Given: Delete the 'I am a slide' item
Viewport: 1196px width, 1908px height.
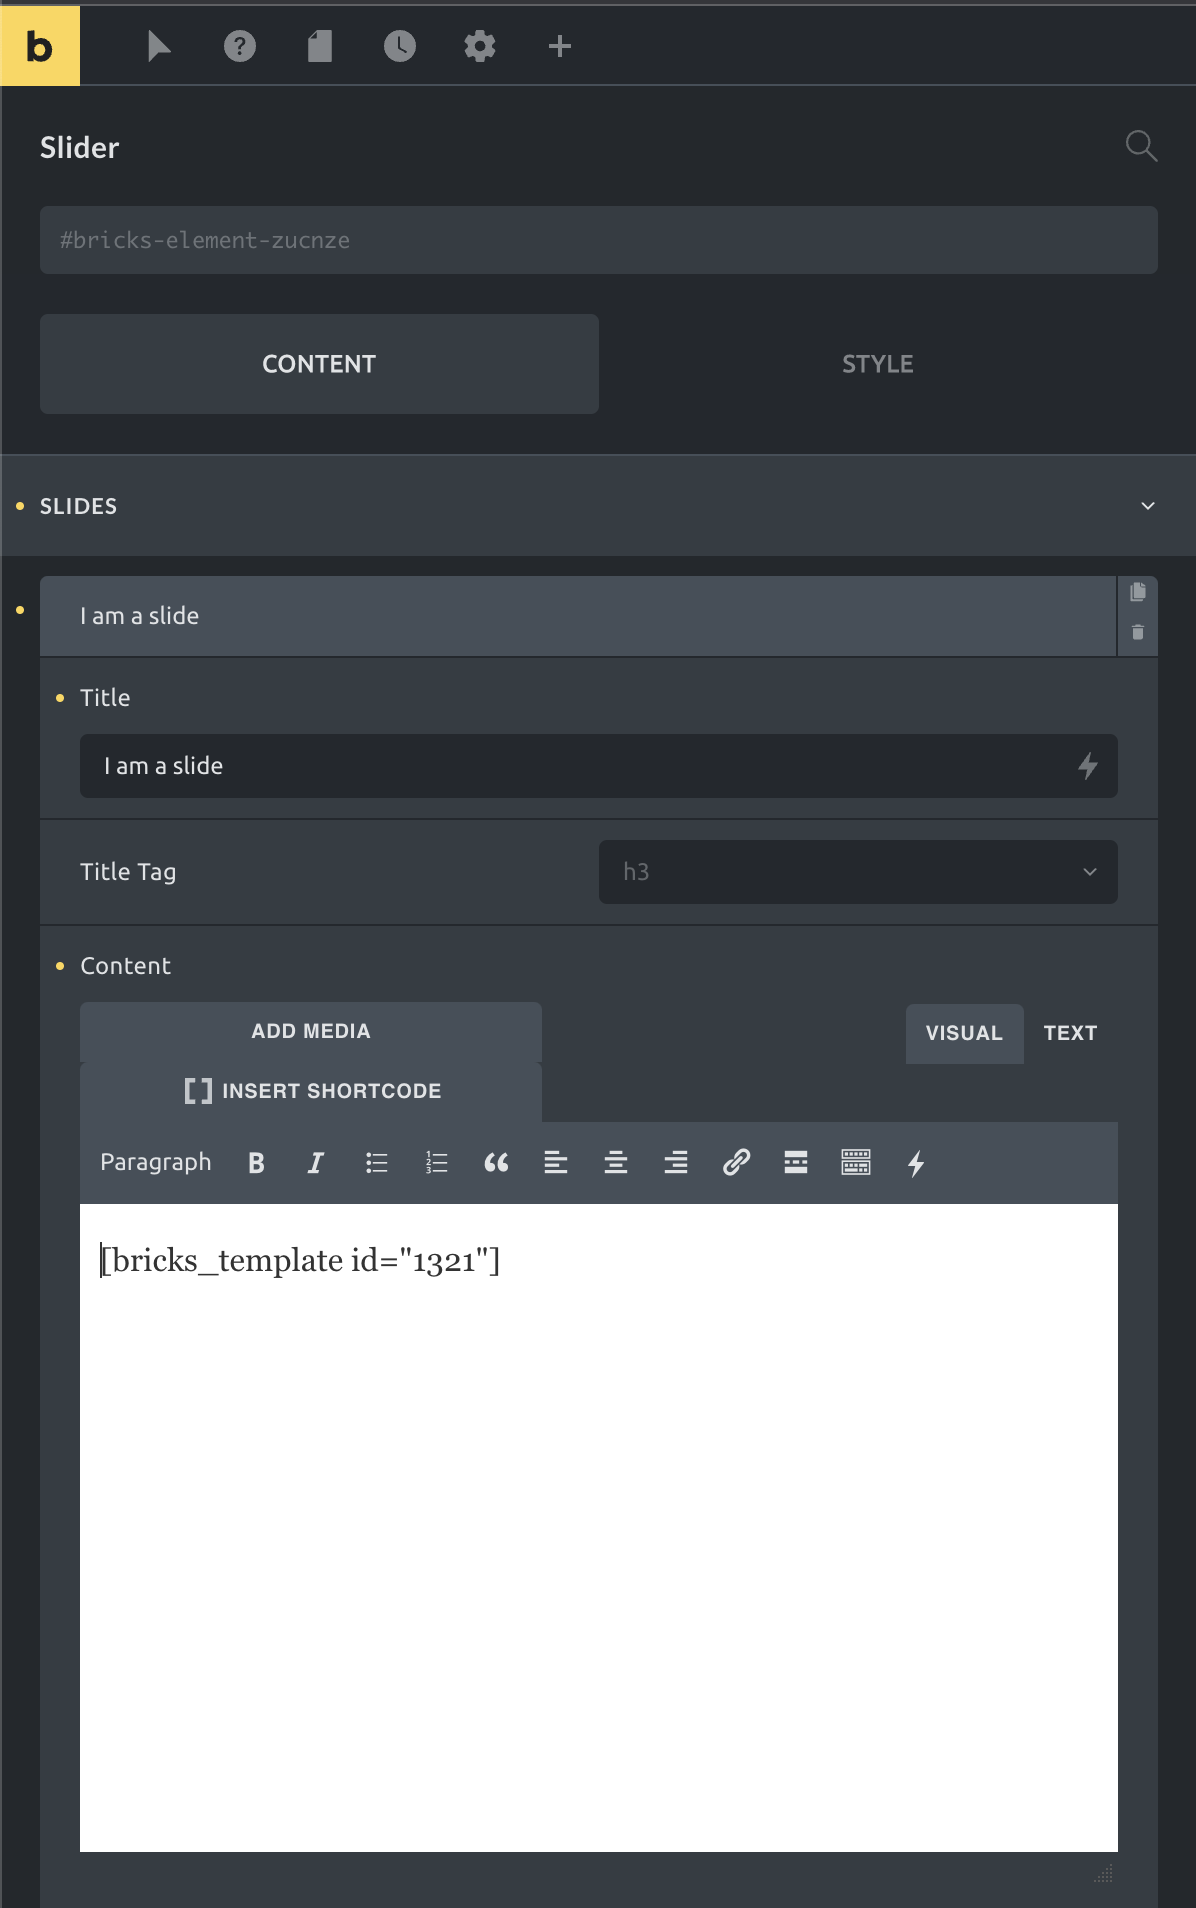Looking at the screenshot, I should [1138, 632].
